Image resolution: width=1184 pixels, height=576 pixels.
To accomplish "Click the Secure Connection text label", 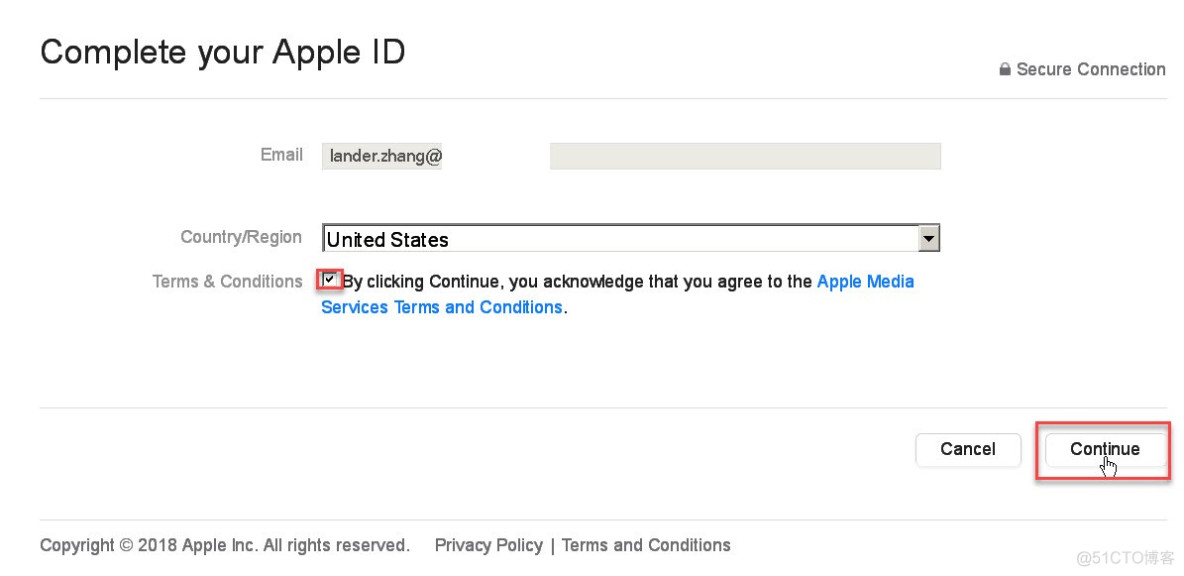I will 1090,69.
